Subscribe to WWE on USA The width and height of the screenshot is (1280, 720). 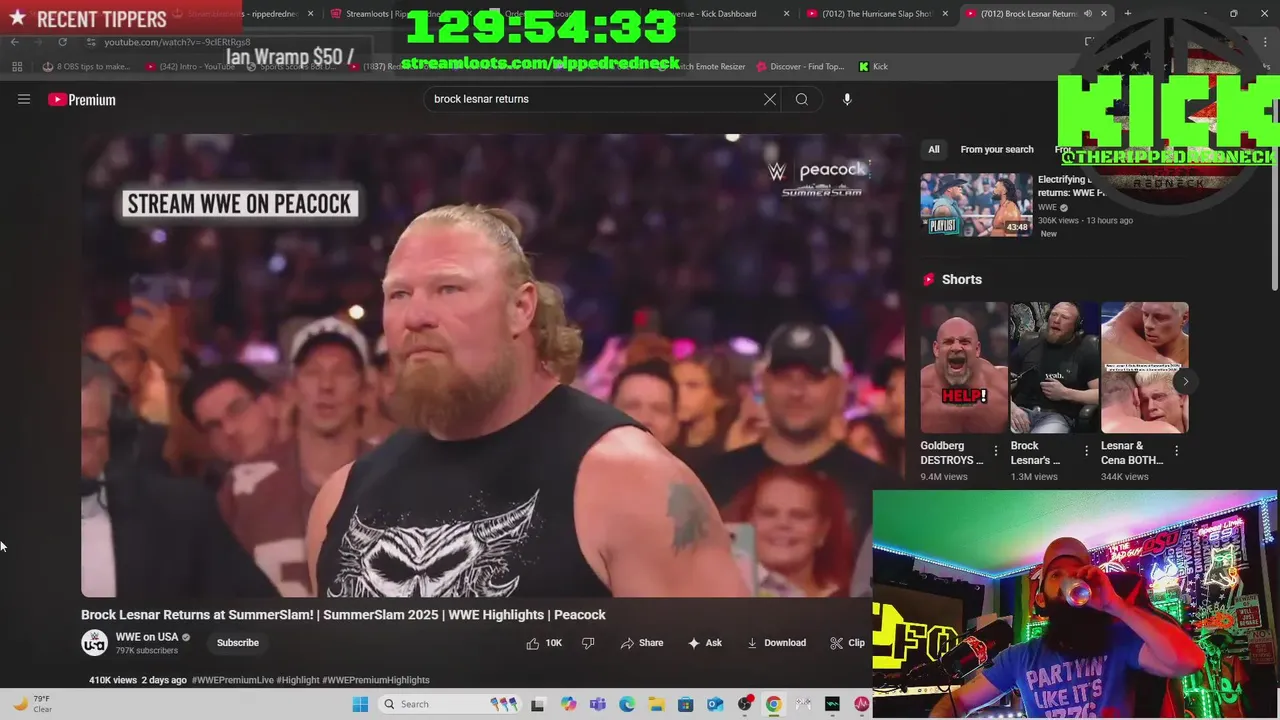point(238,643)
